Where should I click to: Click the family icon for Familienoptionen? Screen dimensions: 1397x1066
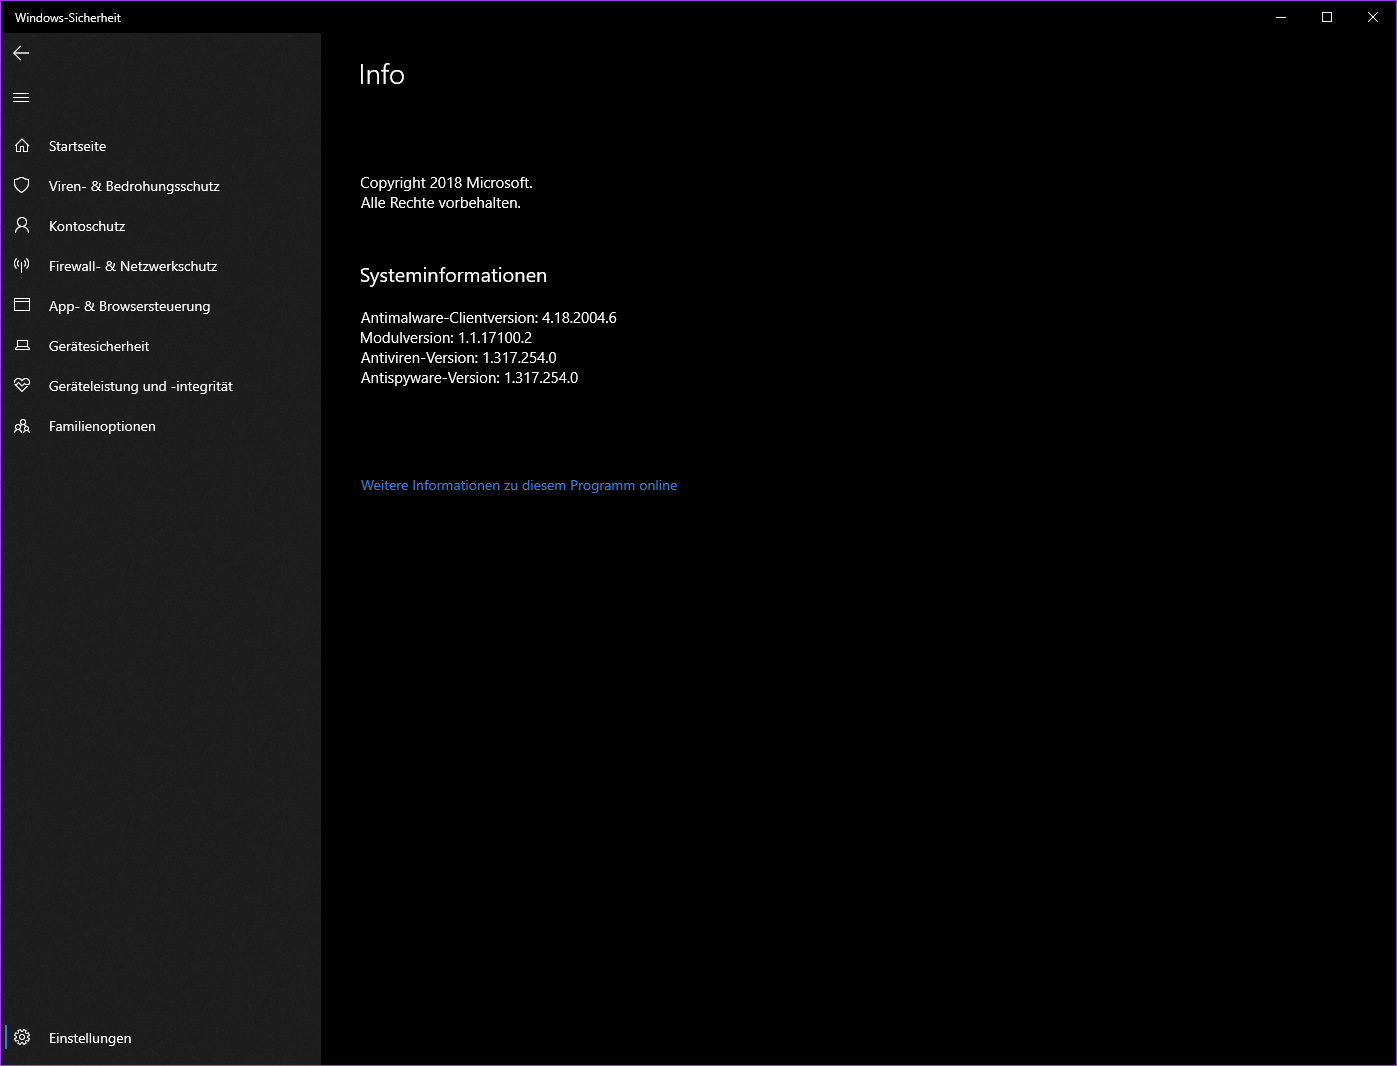(22, 426)
